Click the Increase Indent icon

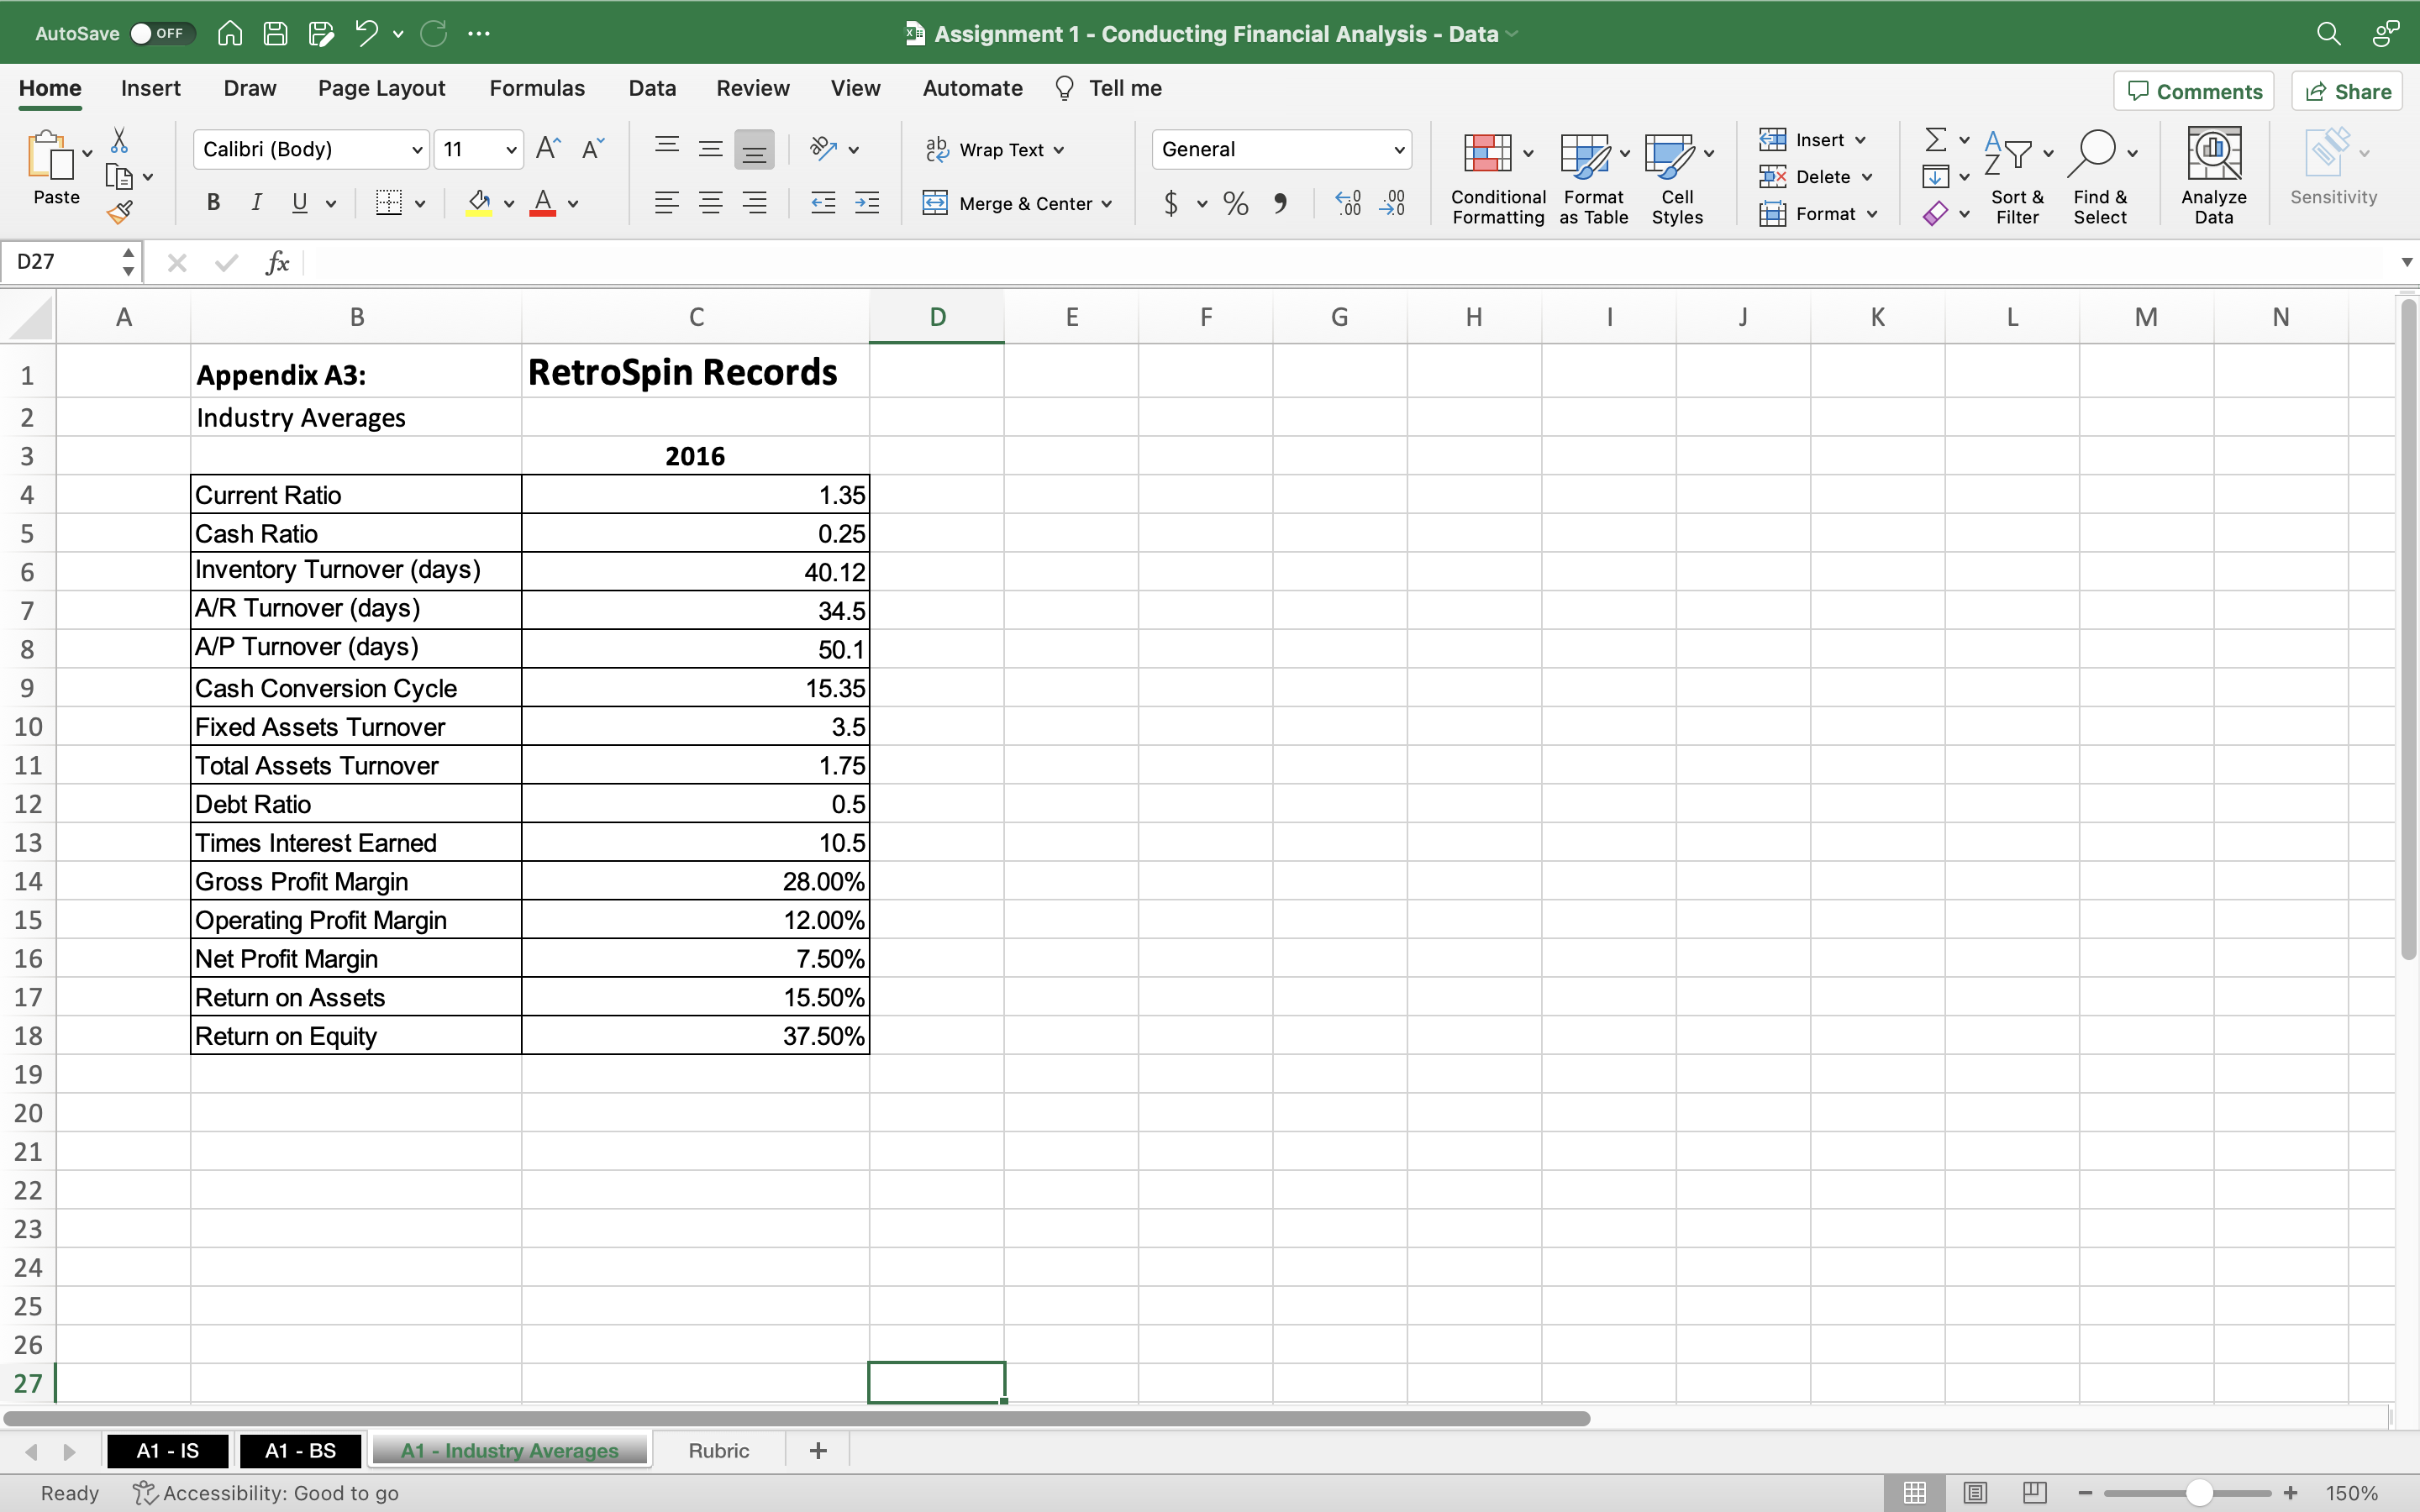(867, 204)
